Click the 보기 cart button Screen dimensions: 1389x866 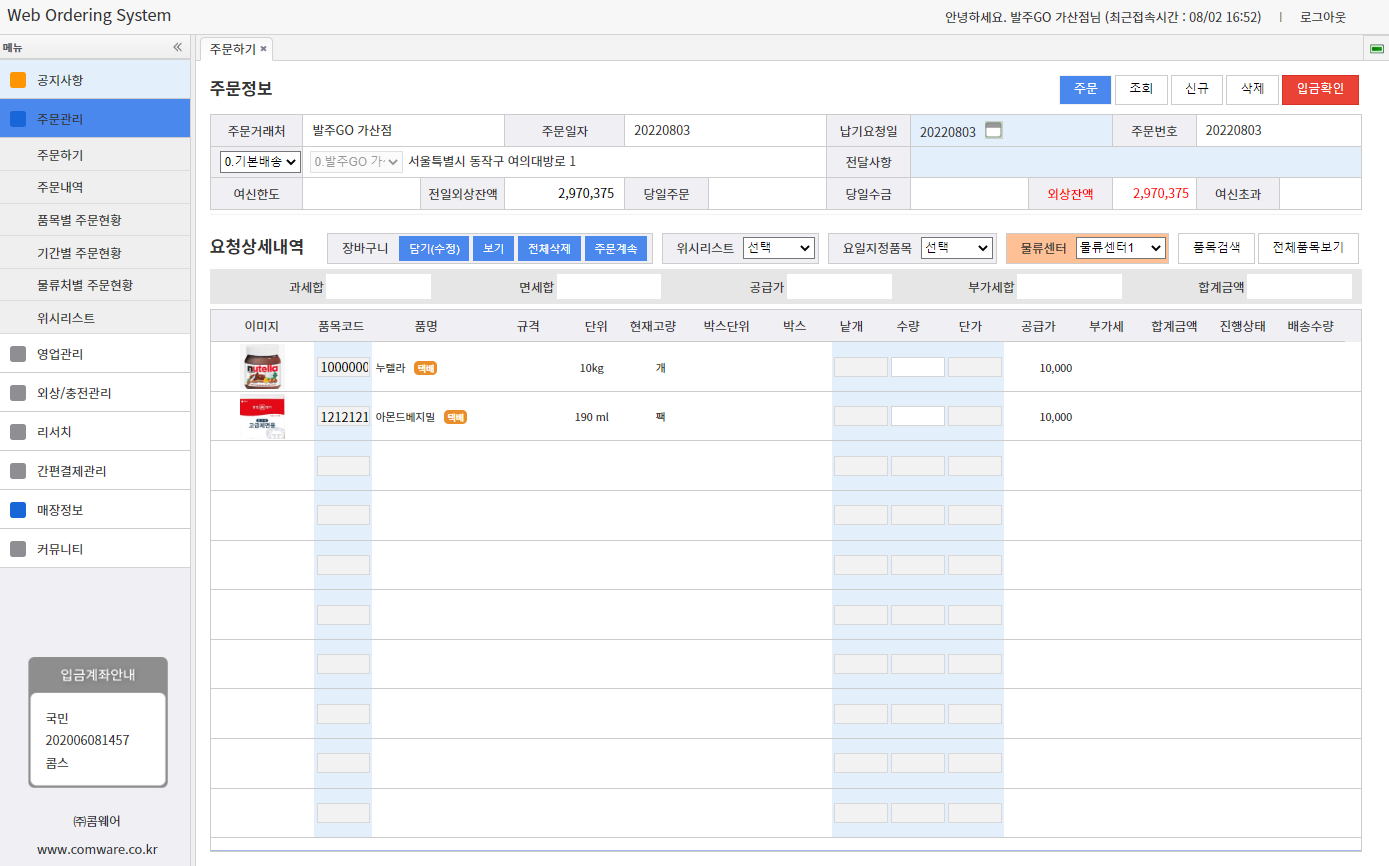pos(494,248)
